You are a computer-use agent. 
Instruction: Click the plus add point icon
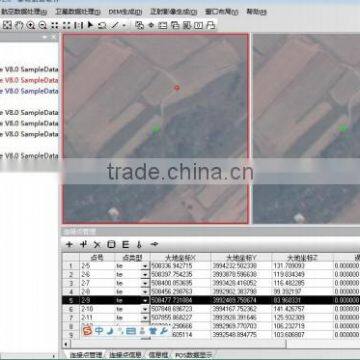coord(69,244)
